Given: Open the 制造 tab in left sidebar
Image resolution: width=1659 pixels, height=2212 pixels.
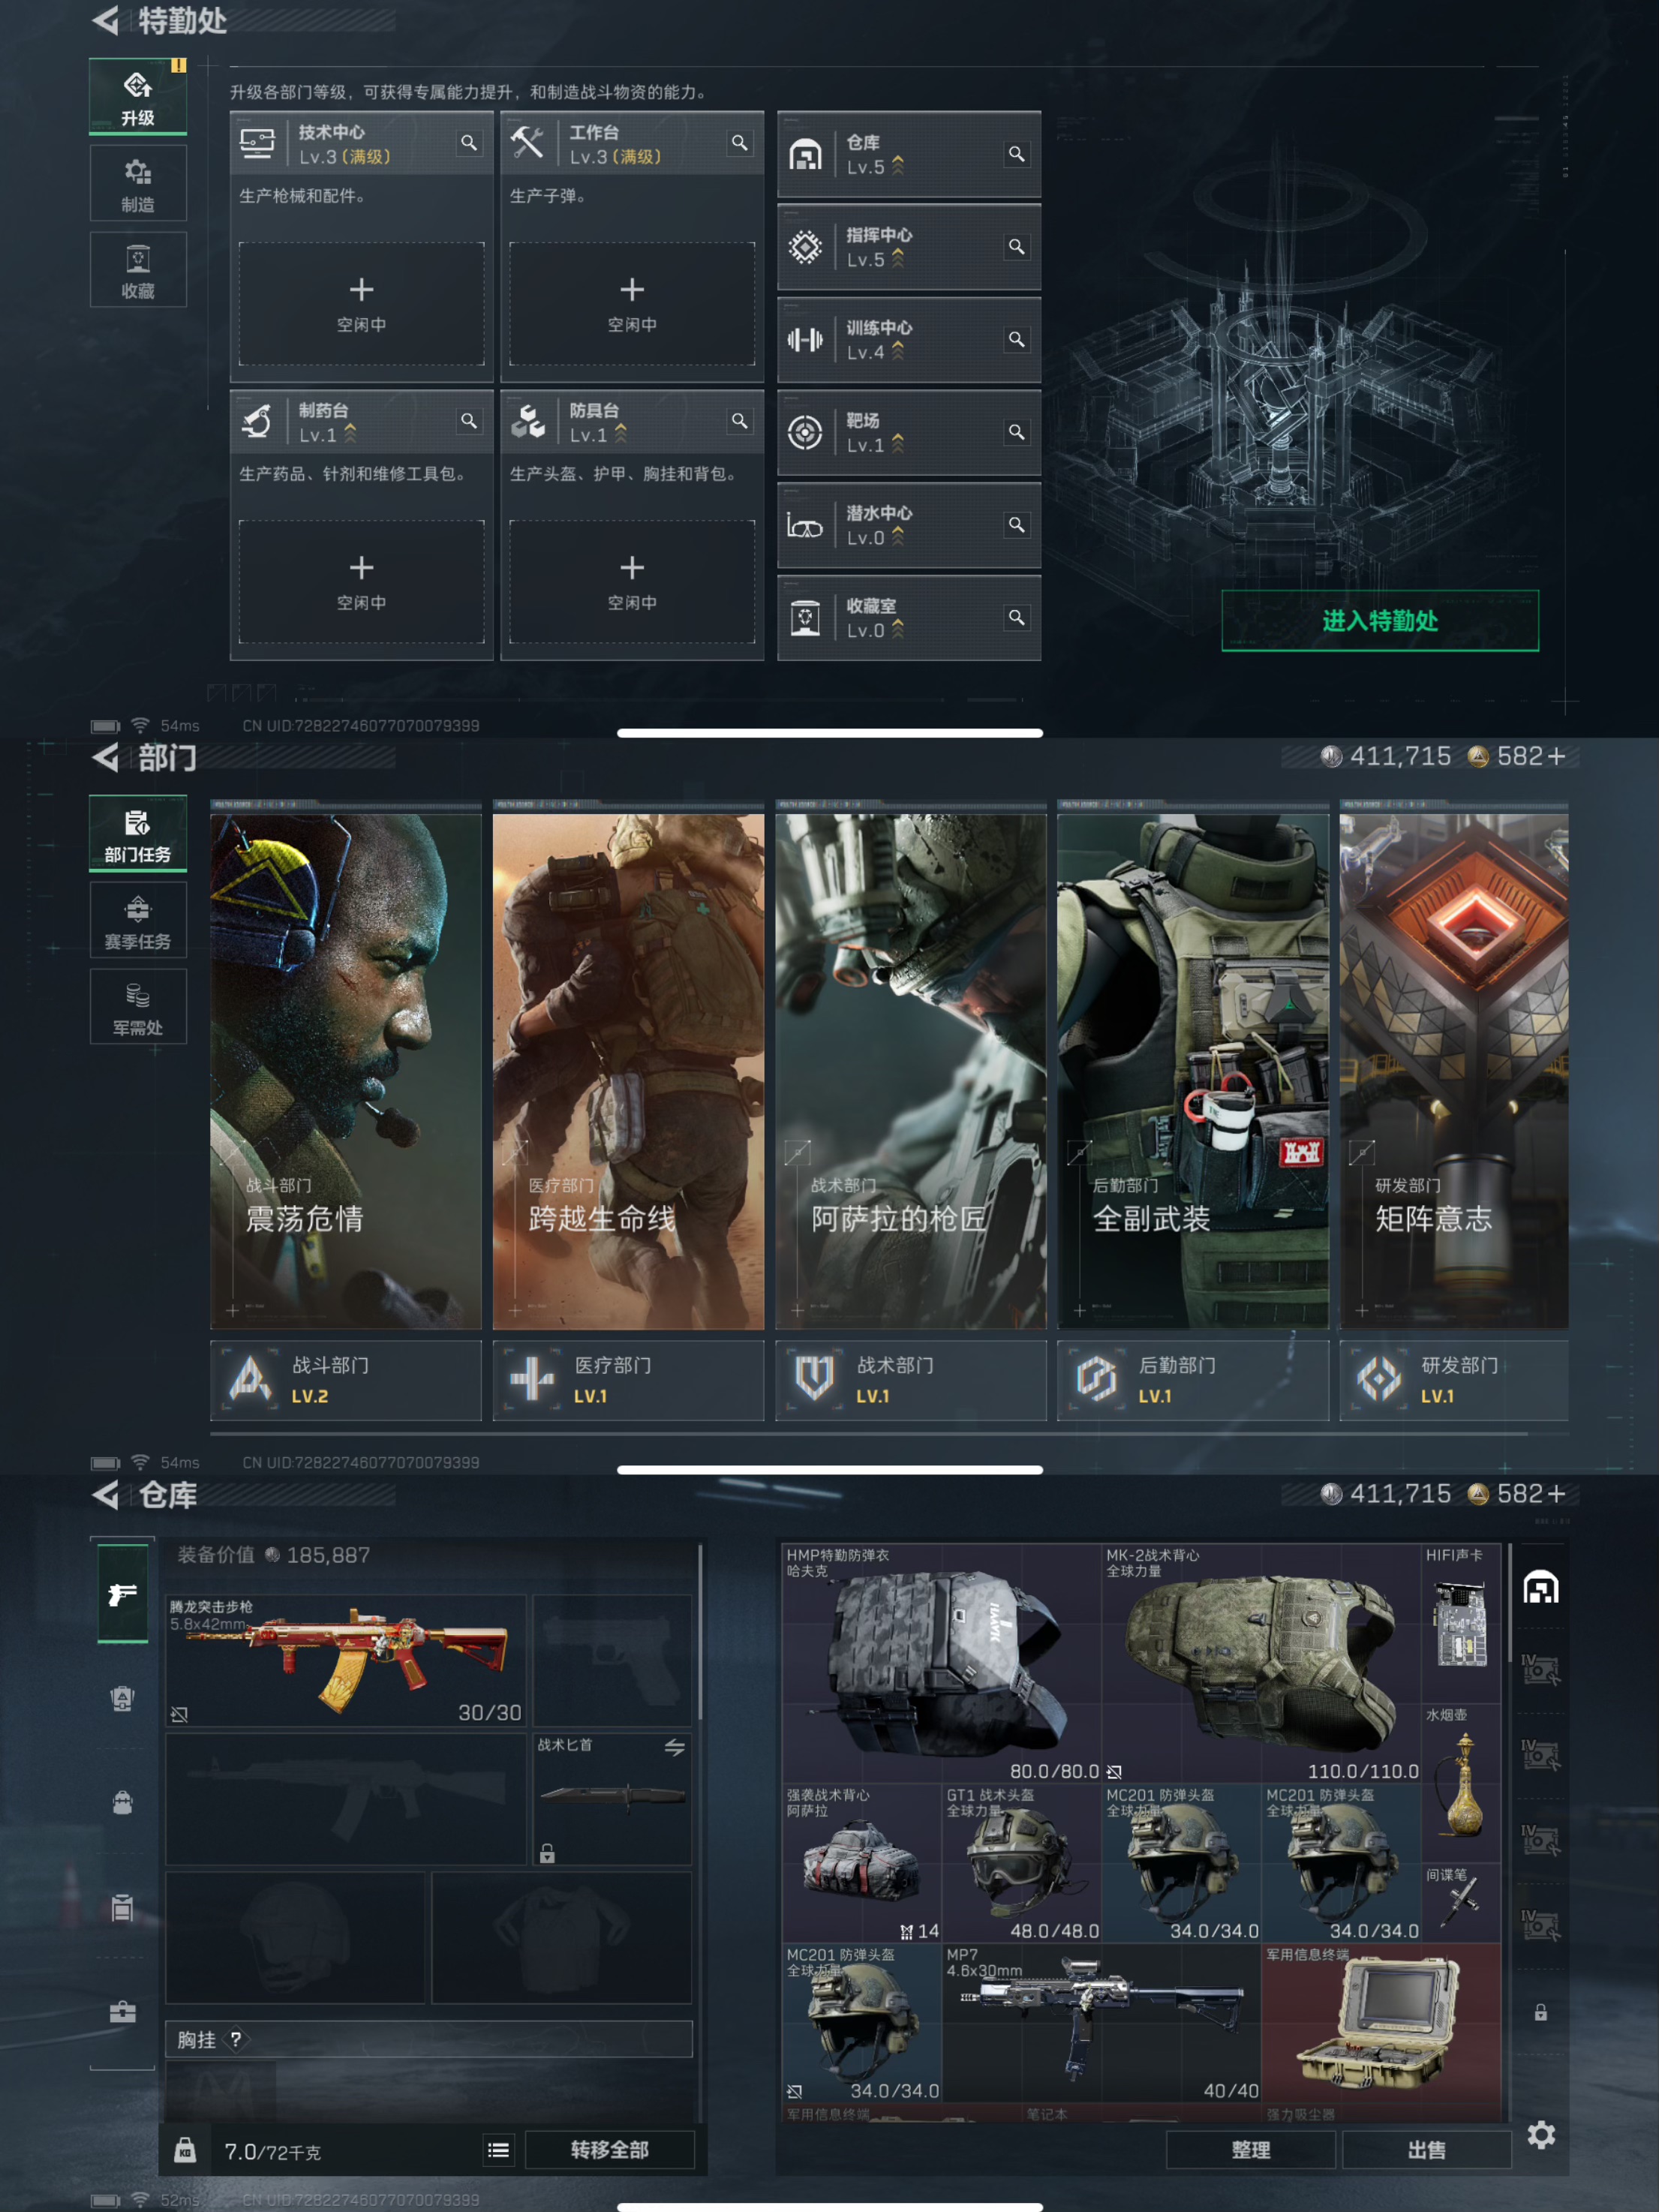Looking at the screenshot, I should pyautogui.click(x=138, y=184).
